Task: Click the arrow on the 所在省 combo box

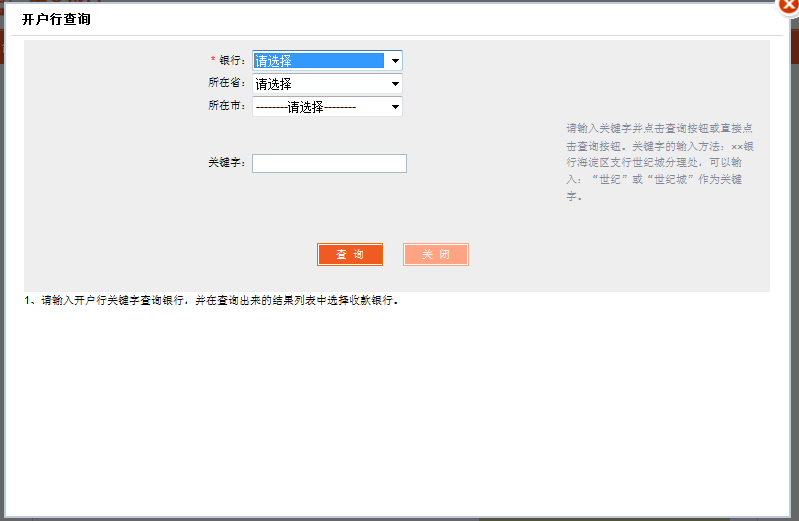Action: 395,84
